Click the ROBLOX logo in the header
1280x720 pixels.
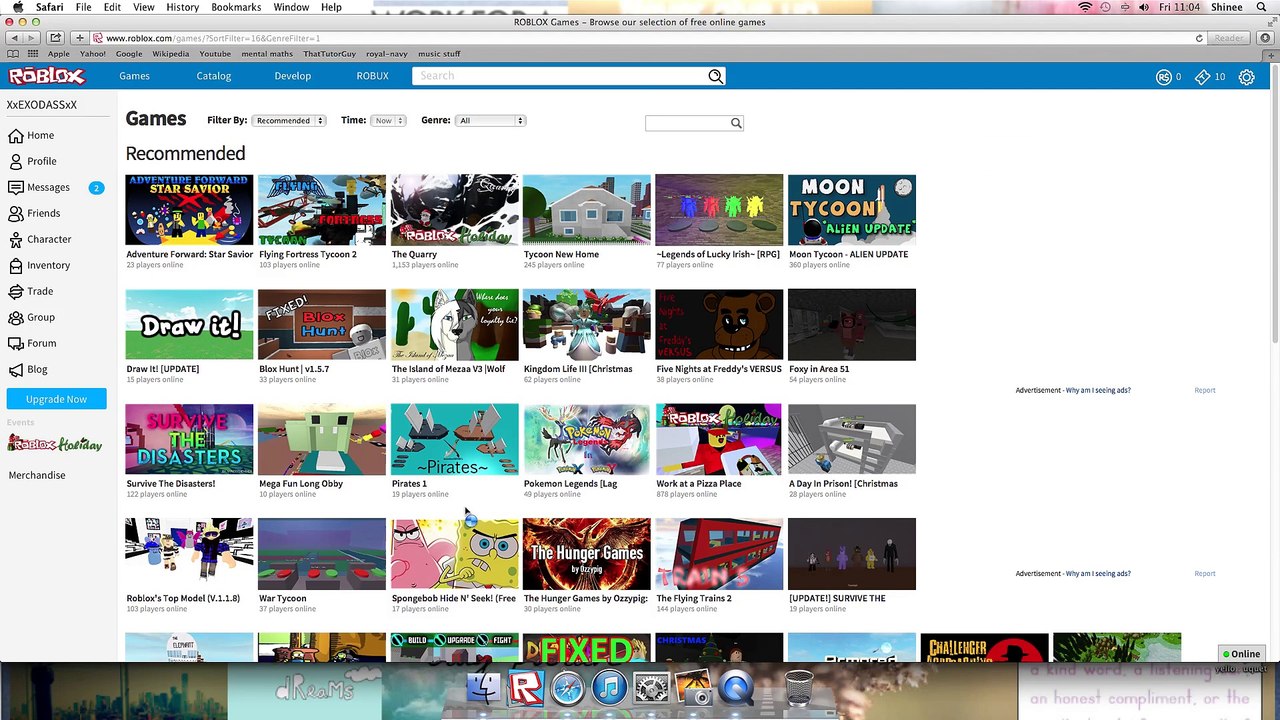pos(47,76)
